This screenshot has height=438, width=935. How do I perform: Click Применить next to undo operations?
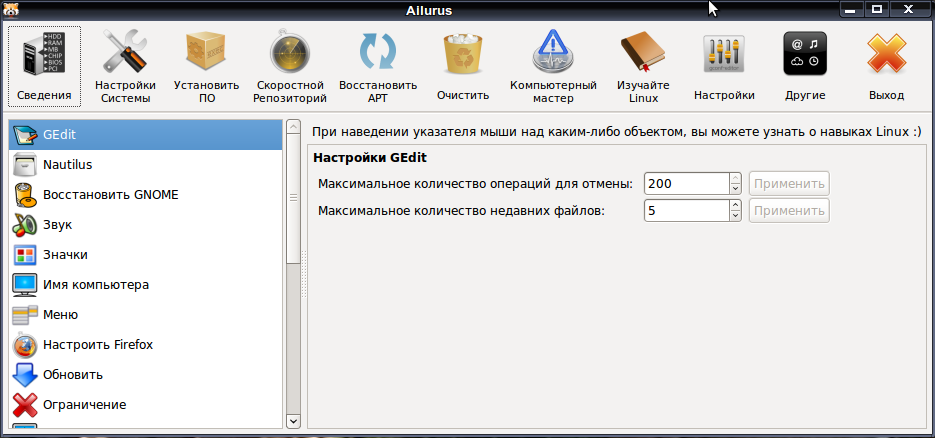(789, 184)
